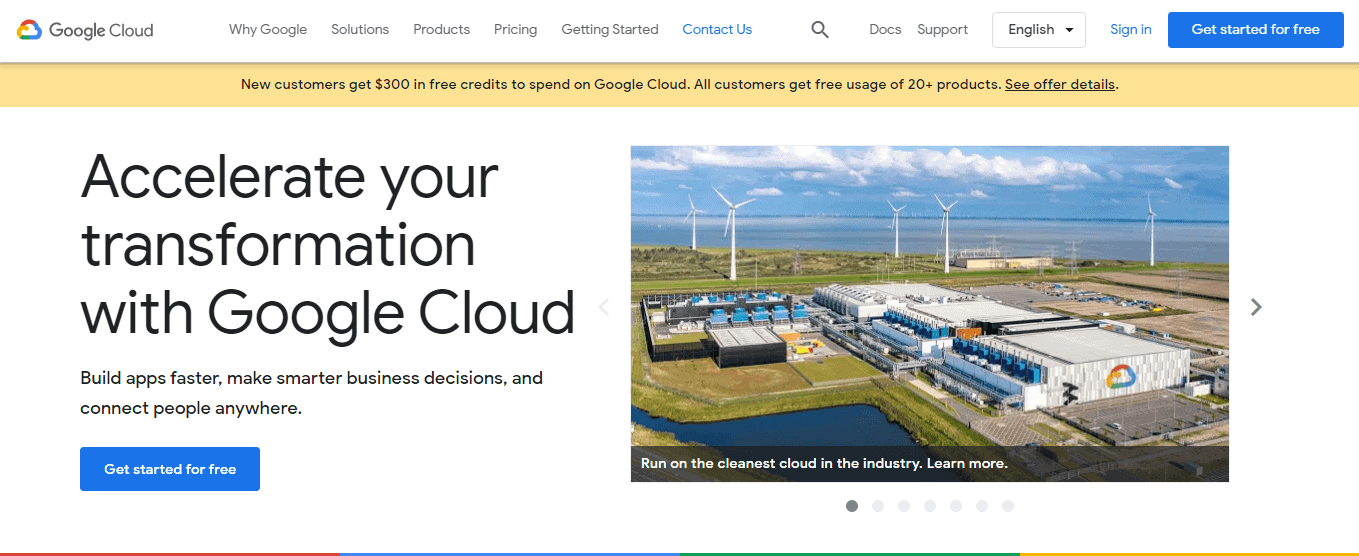This screenshot has width=1359, height=556.
Task: Select the last carousel dot indicator
Action: click(x=1008, y=506)
